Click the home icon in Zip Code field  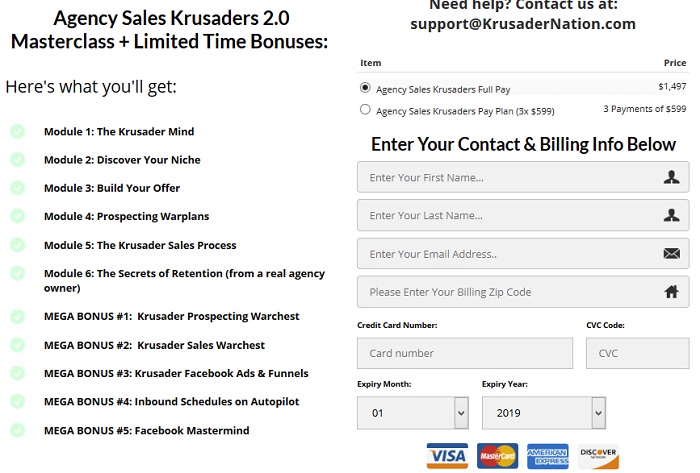click(671, 292)
